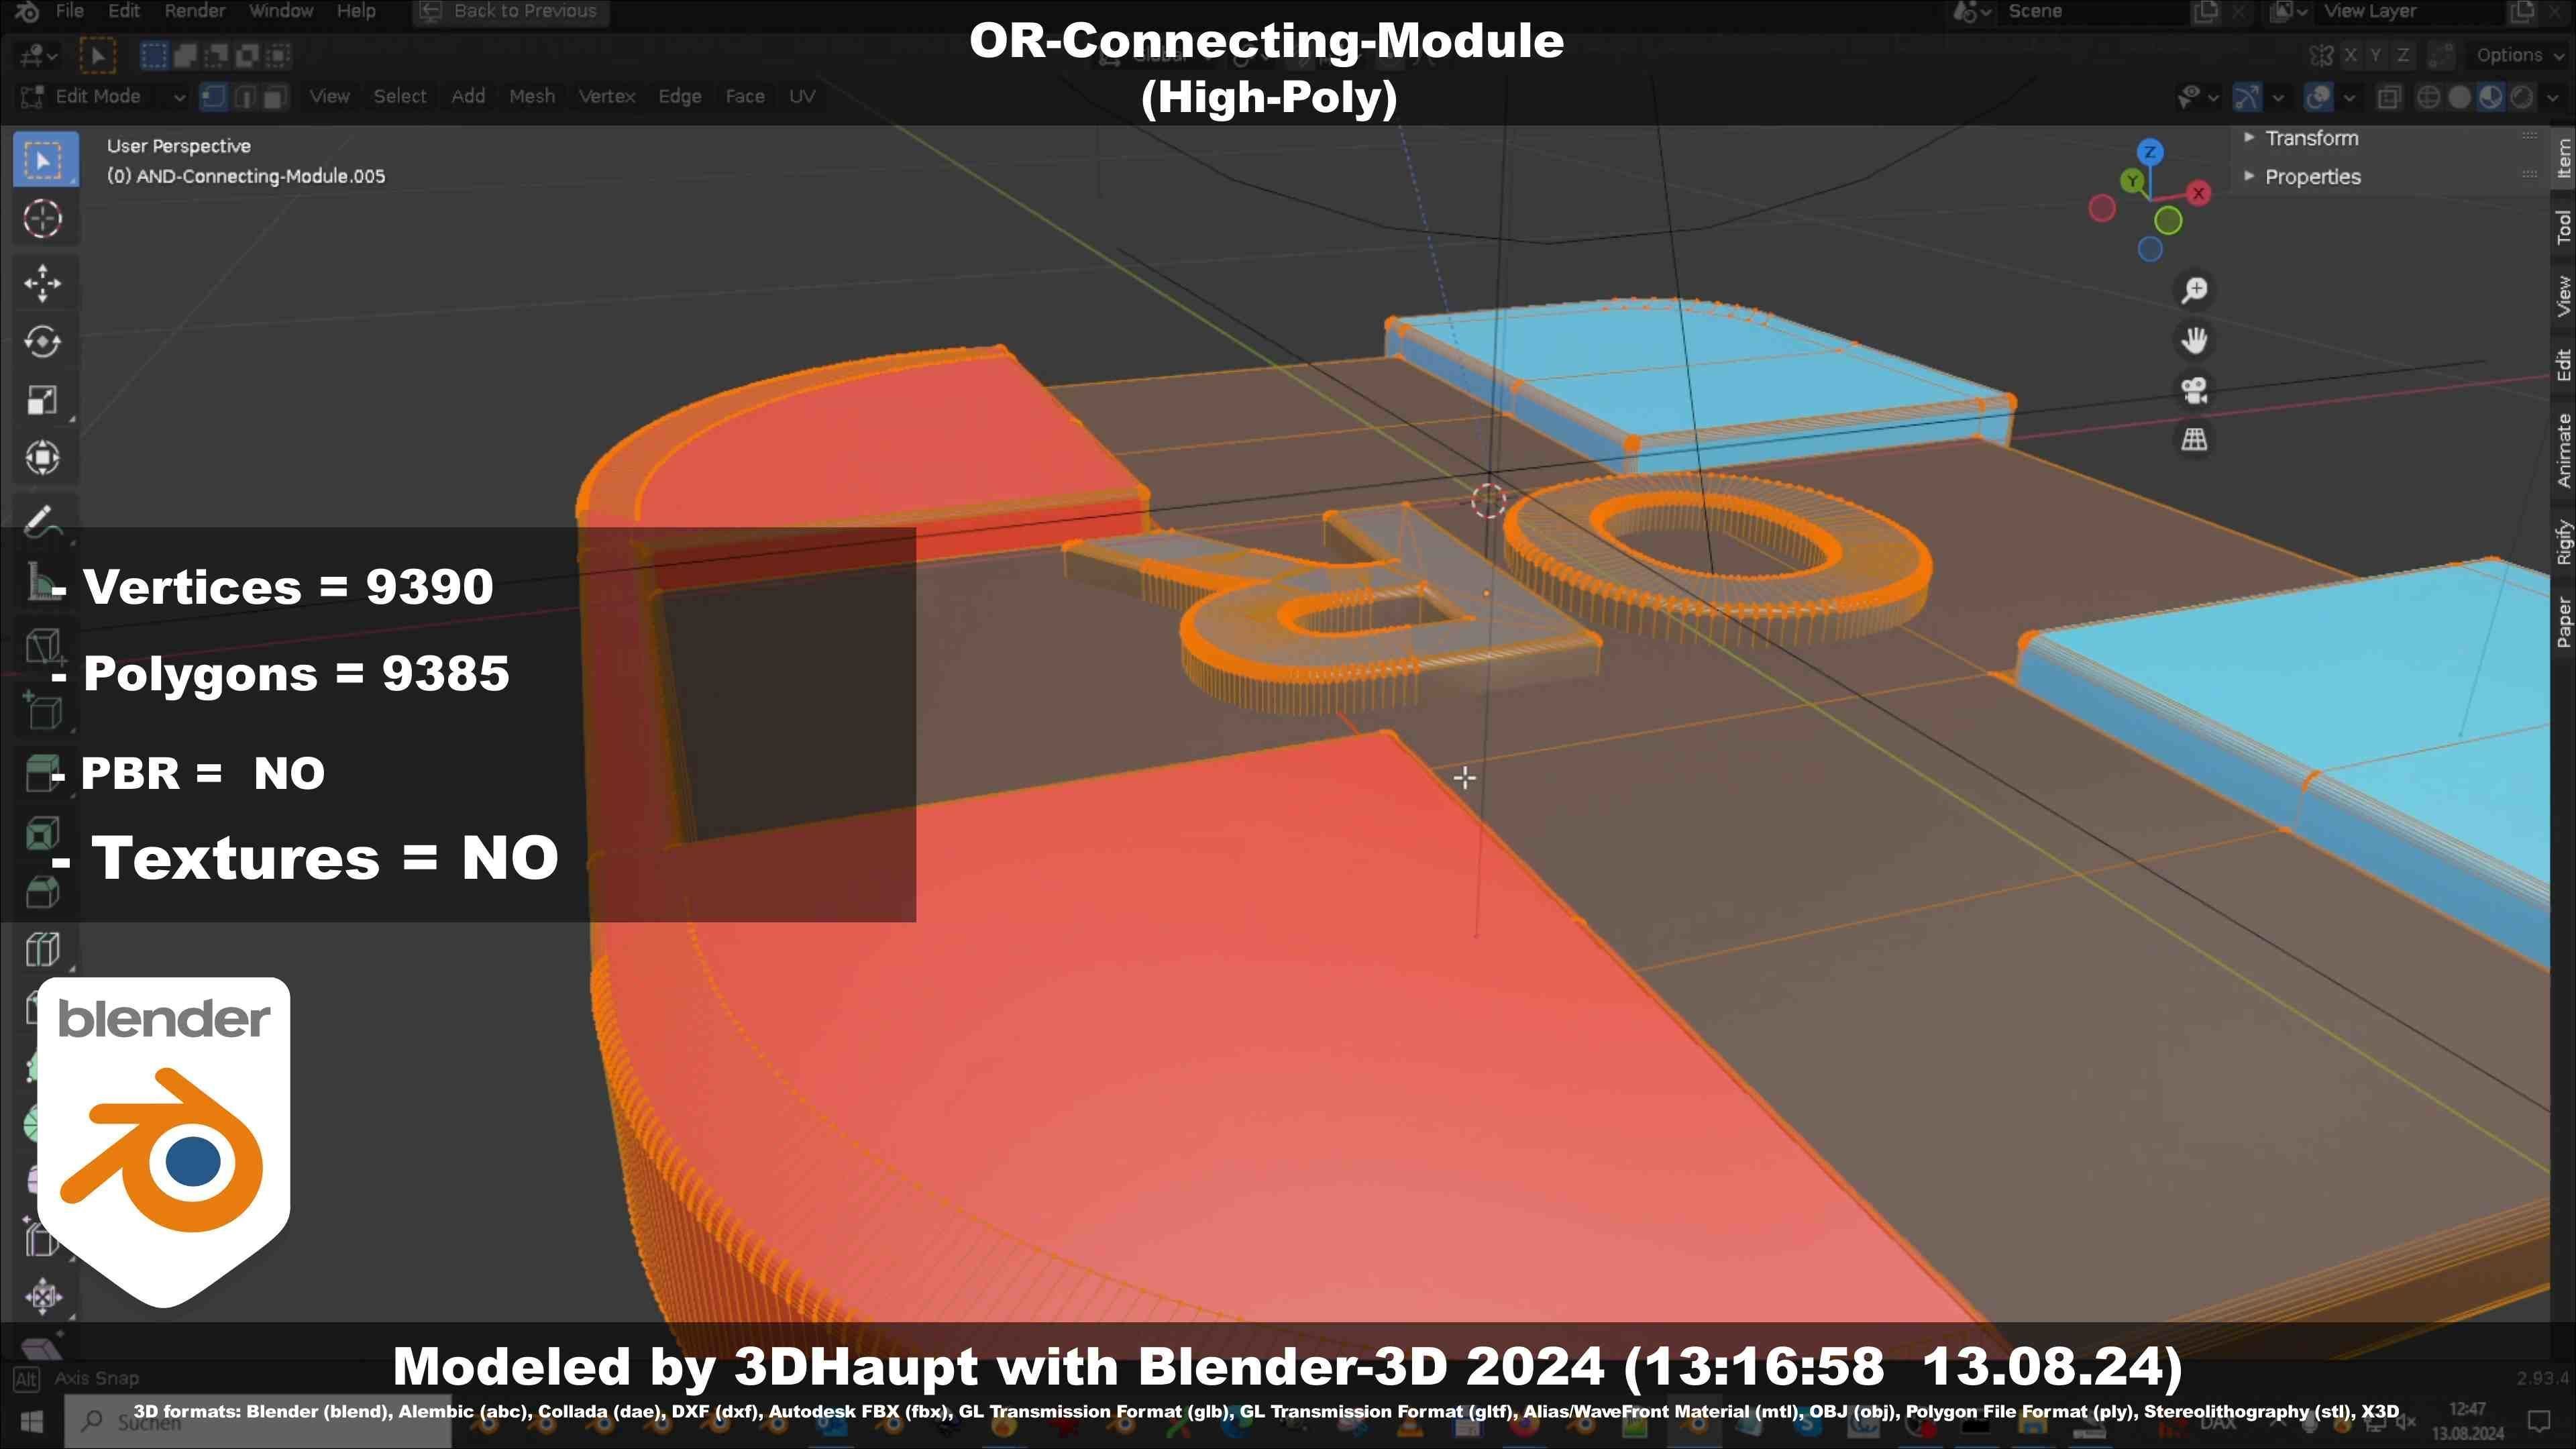Image resolution: width=2576 pixels, height=1449 pixels.
Task: Select the Scale tool
Action: click(x=43, y=399)
